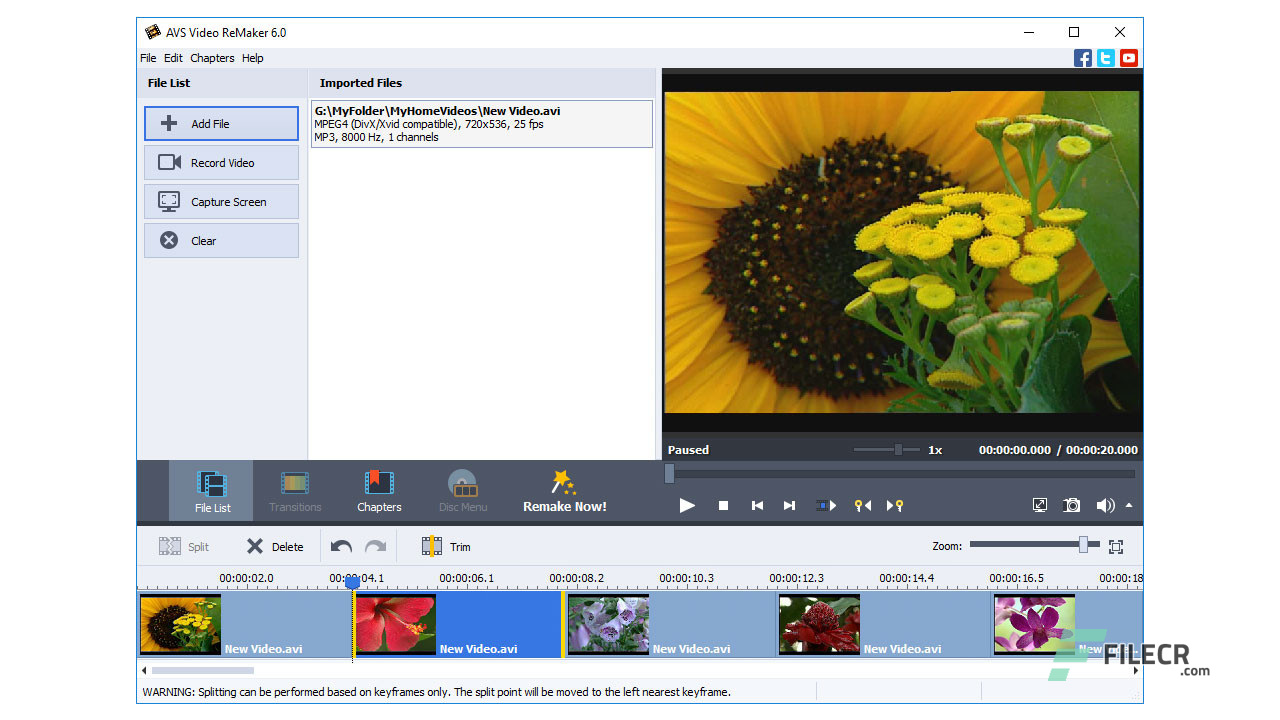This screenshot has height=720, width=1280.
Task: Switch to the File List tab
Action: [212, 491]
